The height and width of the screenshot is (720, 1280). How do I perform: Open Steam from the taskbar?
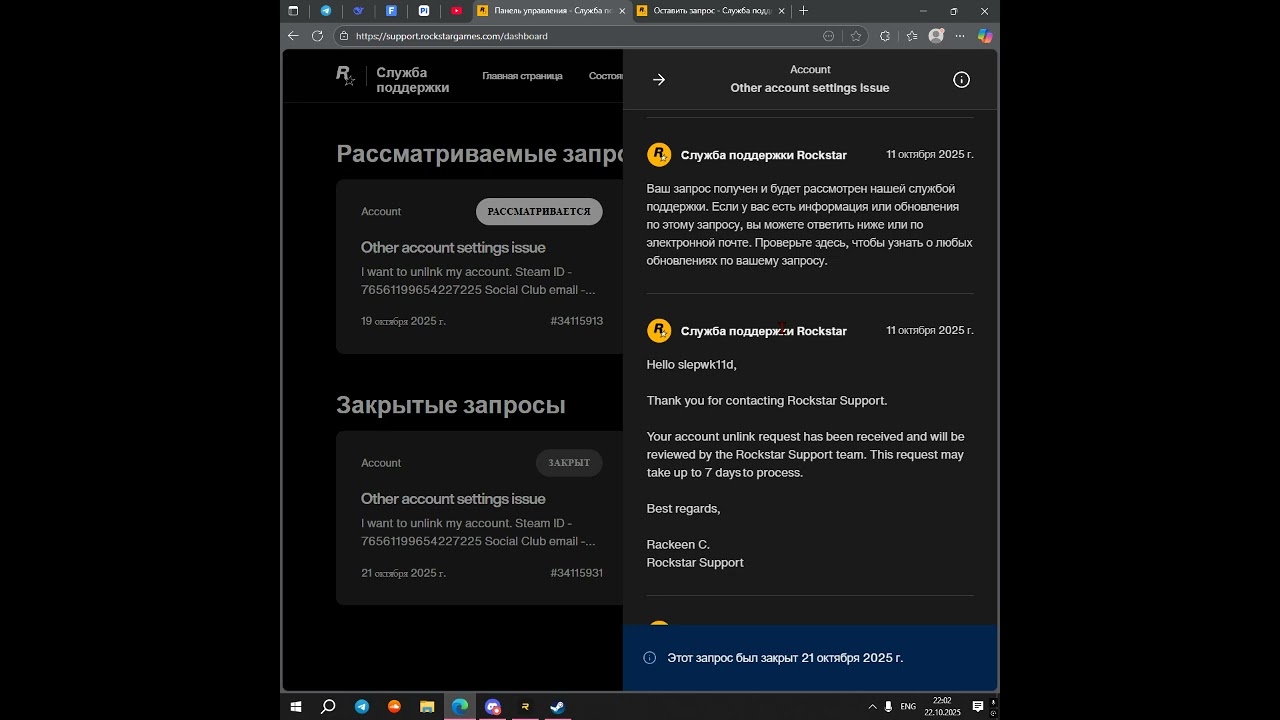click(x=557, y=707)
